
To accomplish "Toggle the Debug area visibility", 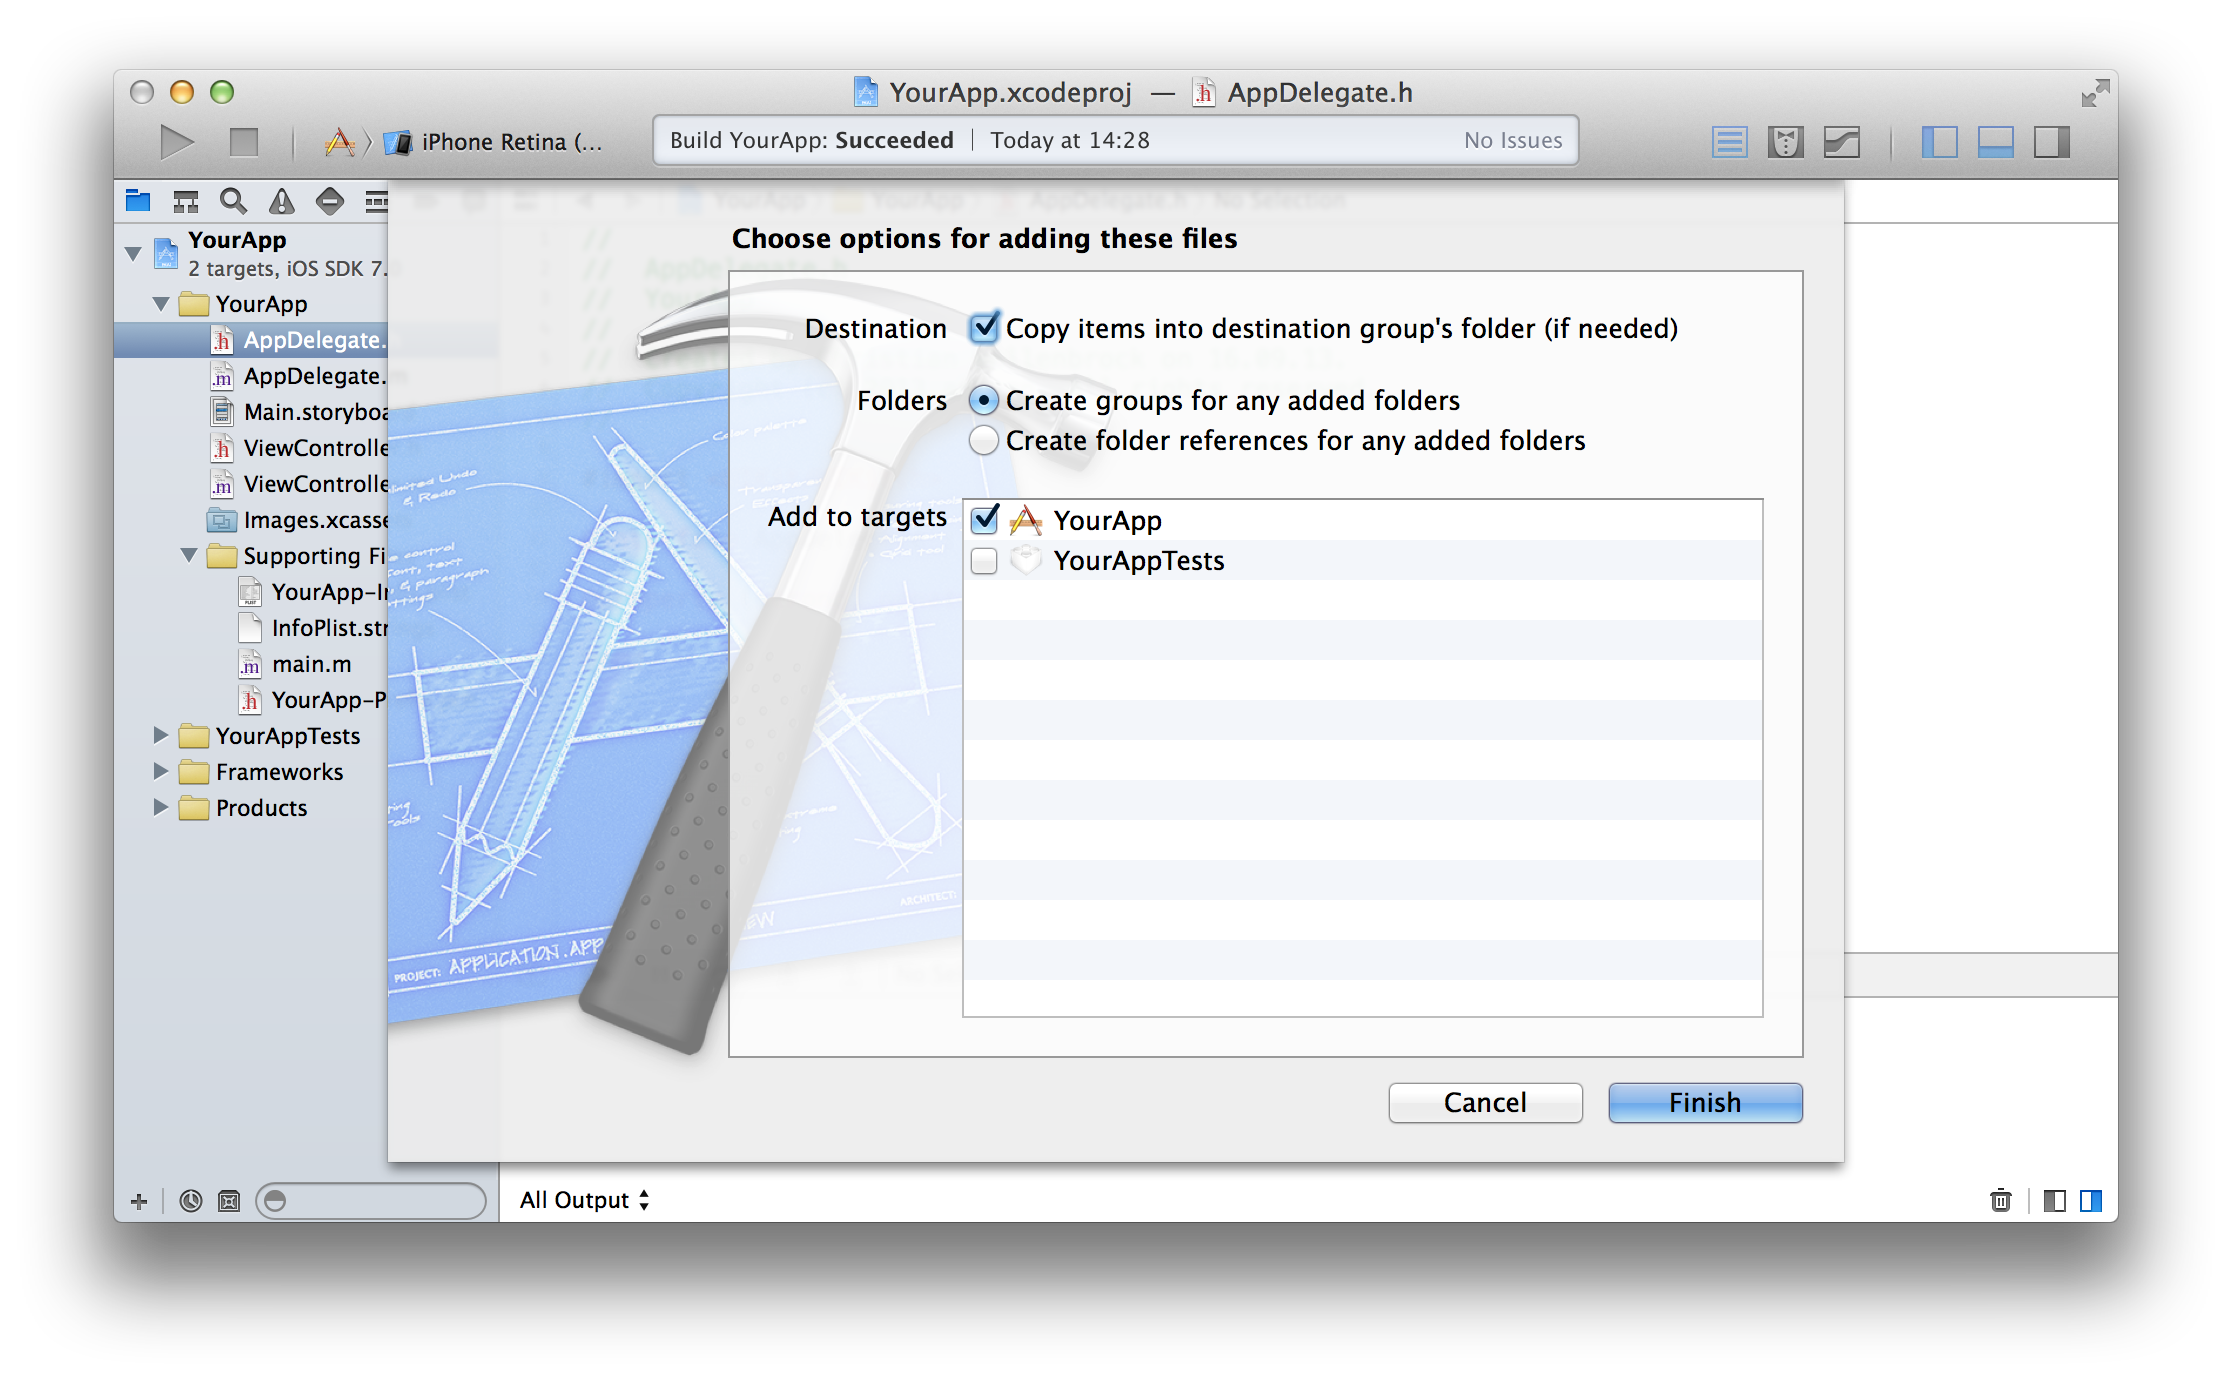I will point(1995,142).
